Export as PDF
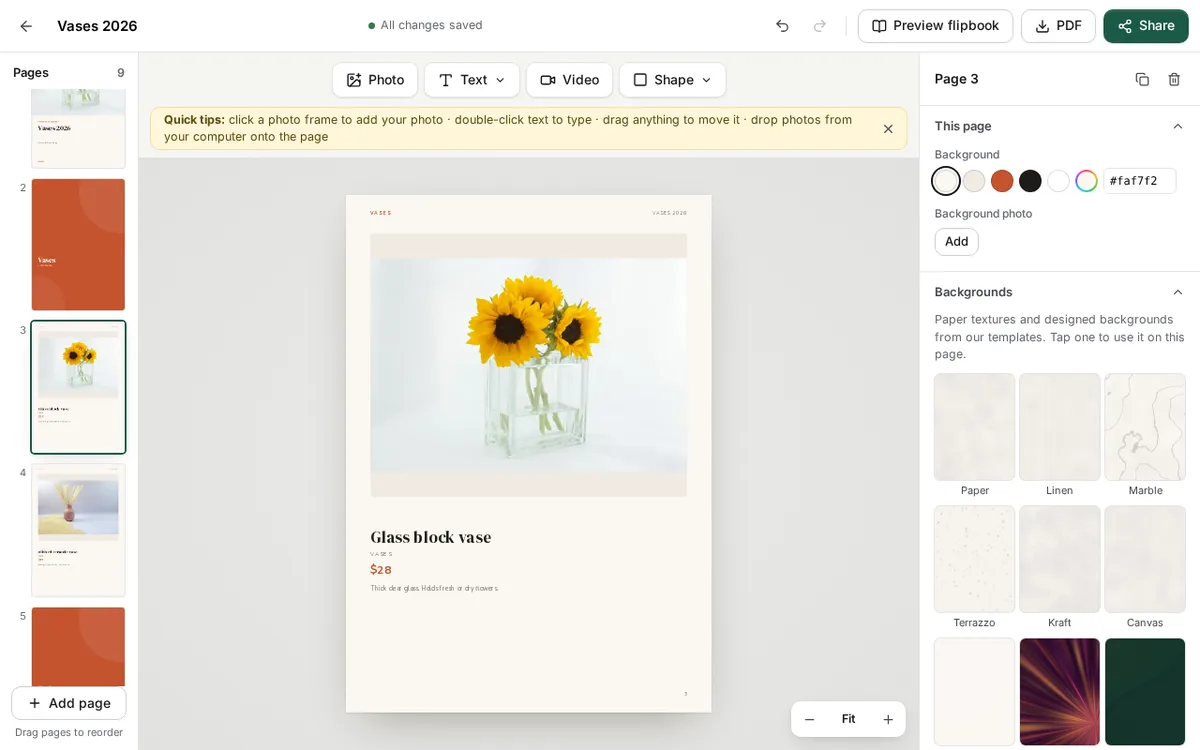Image resolution: width=1200 pixels, height=750 pixels. [x=1058, y=26]
